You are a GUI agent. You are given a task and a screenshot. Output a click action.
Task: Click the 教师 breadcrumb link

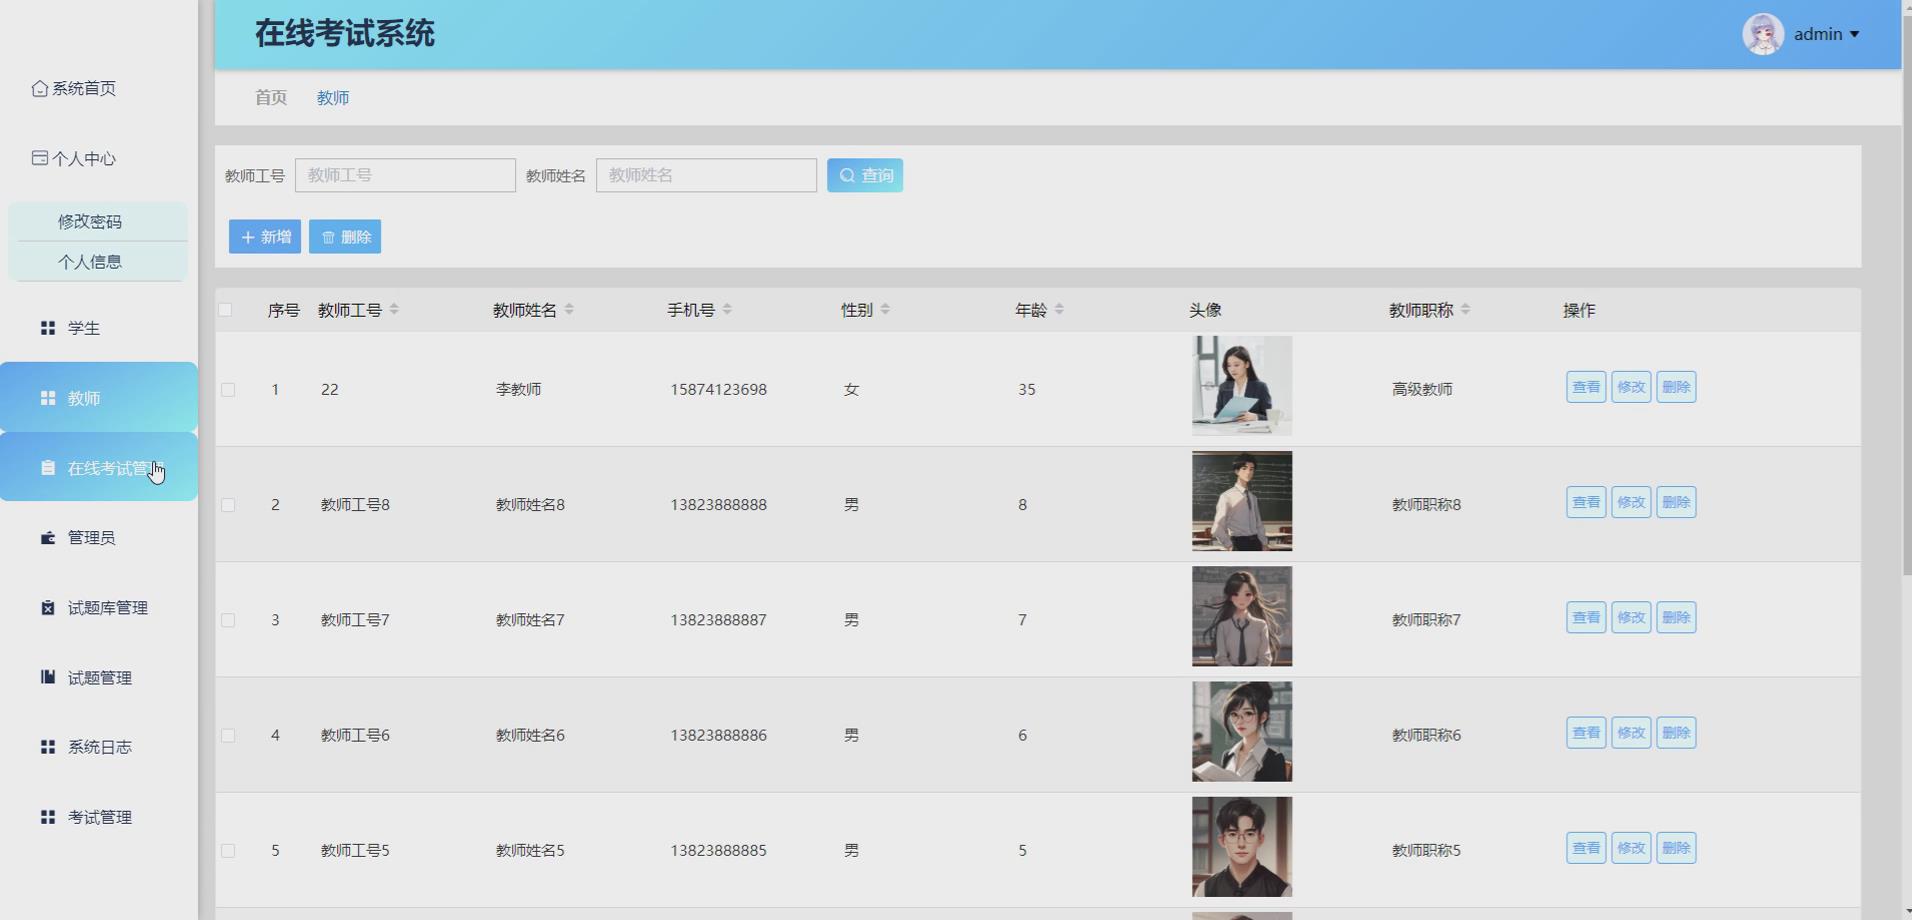333,98
